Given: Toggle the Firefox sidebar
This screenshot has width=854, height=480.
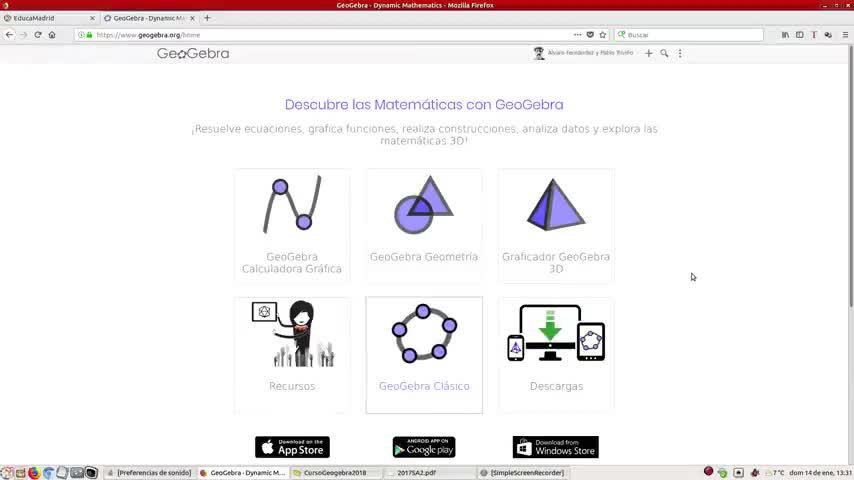Looking at the screenshot, I should click(799, 34).
